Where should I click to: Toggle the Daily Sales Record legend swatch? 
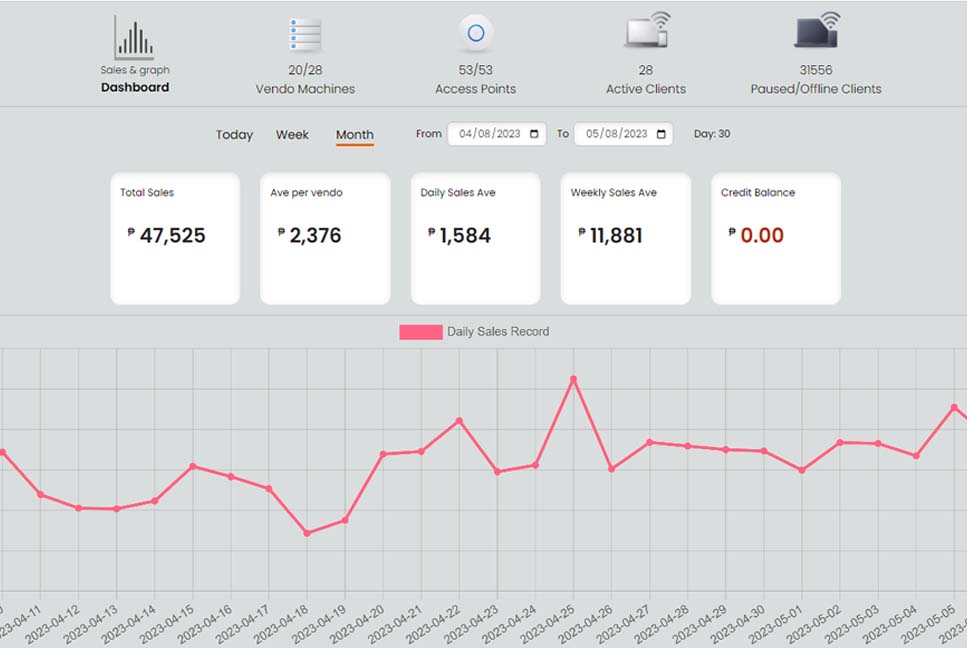click(421, 332)
